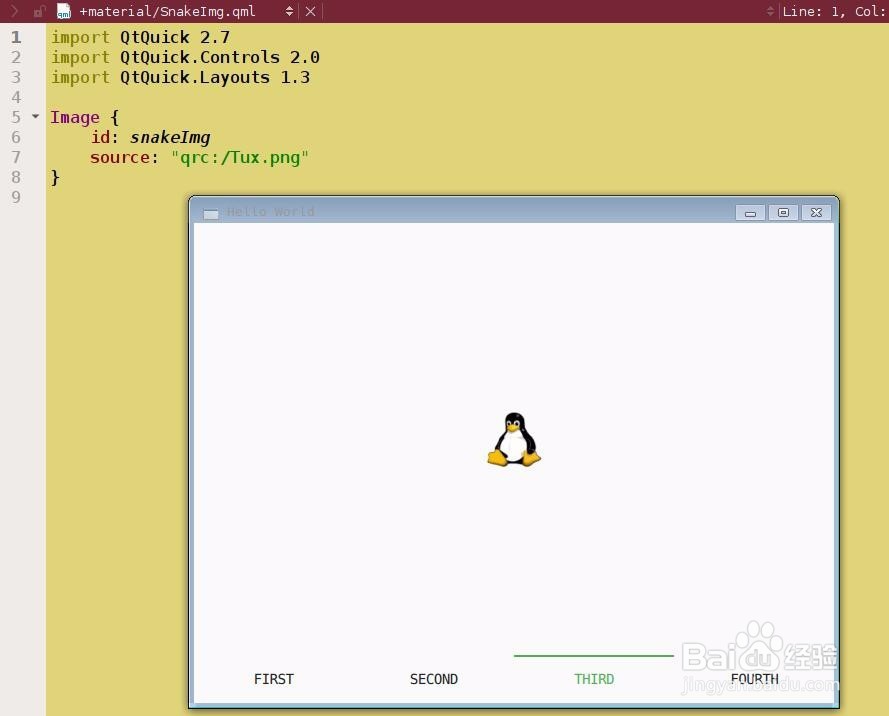
Task: Minimize the Hello World window
Action: pyautogui.click(x=750, y=213)
